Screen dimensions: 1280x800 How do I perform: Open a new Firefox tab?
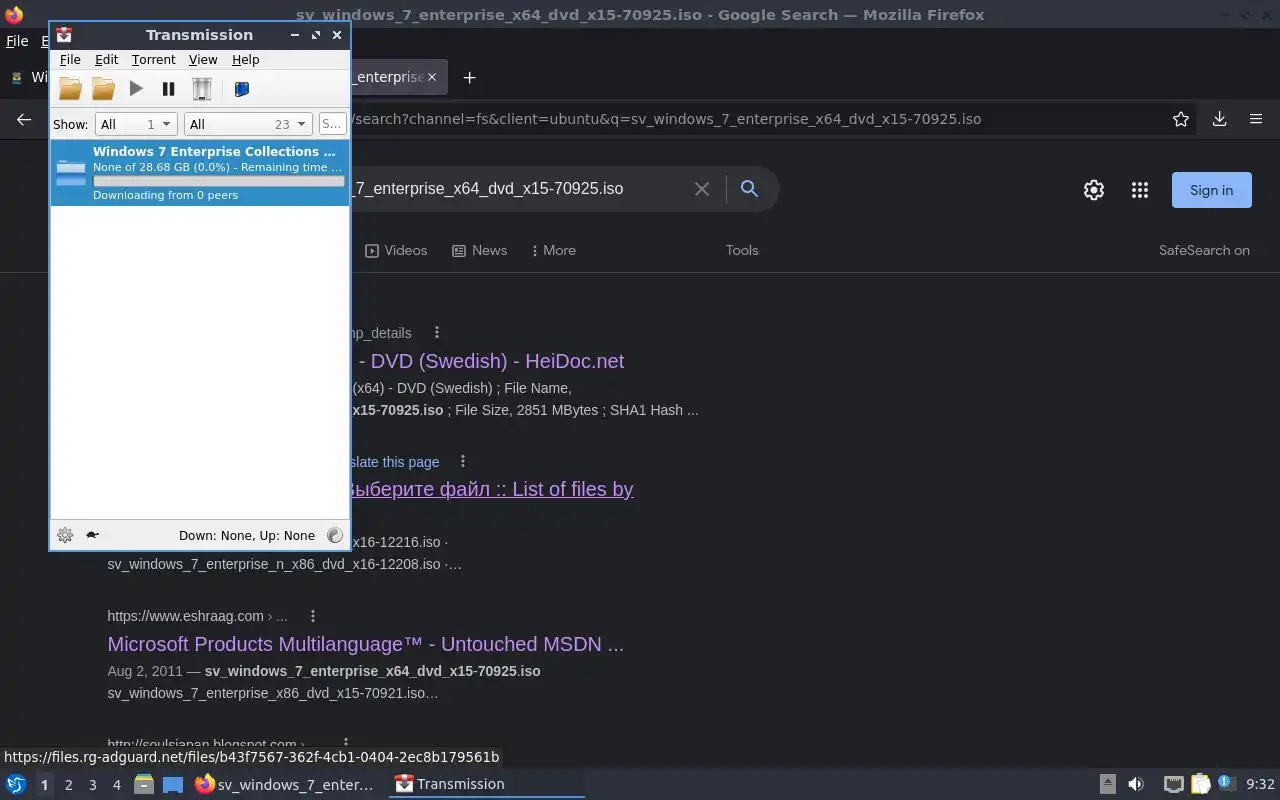469,77
